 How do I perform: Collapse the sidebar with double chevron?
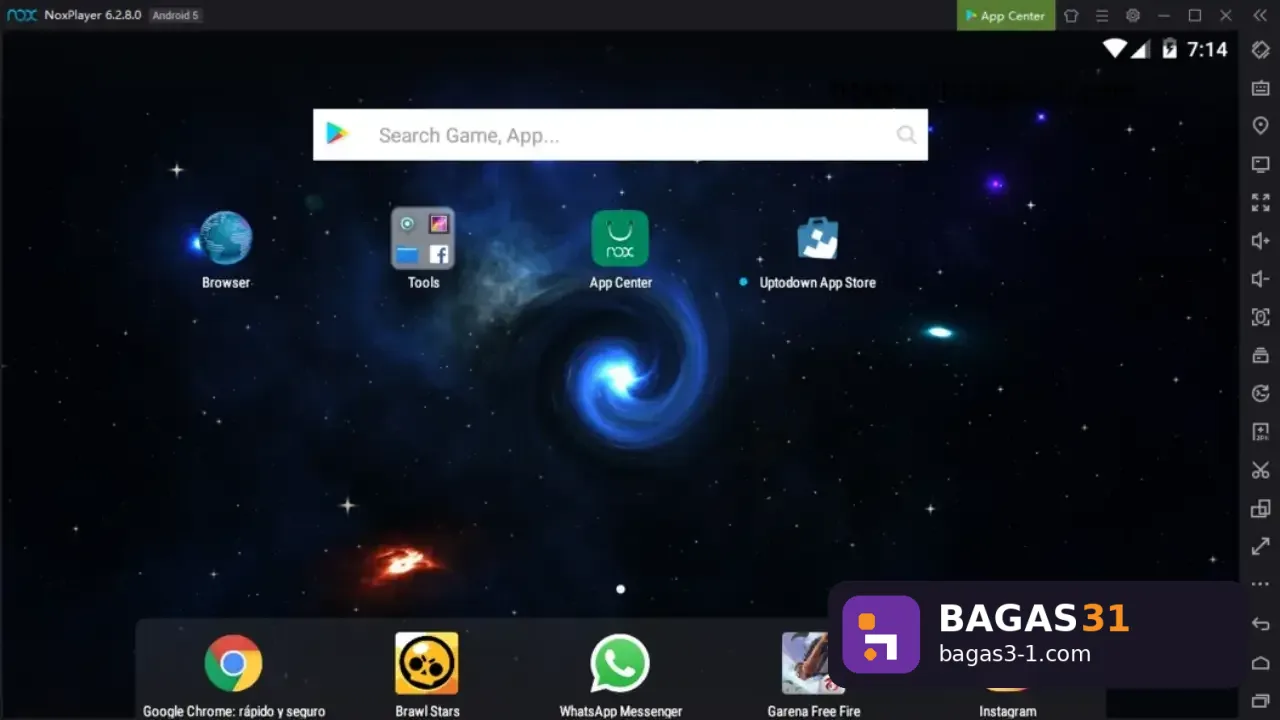[x=1259, y=15]
